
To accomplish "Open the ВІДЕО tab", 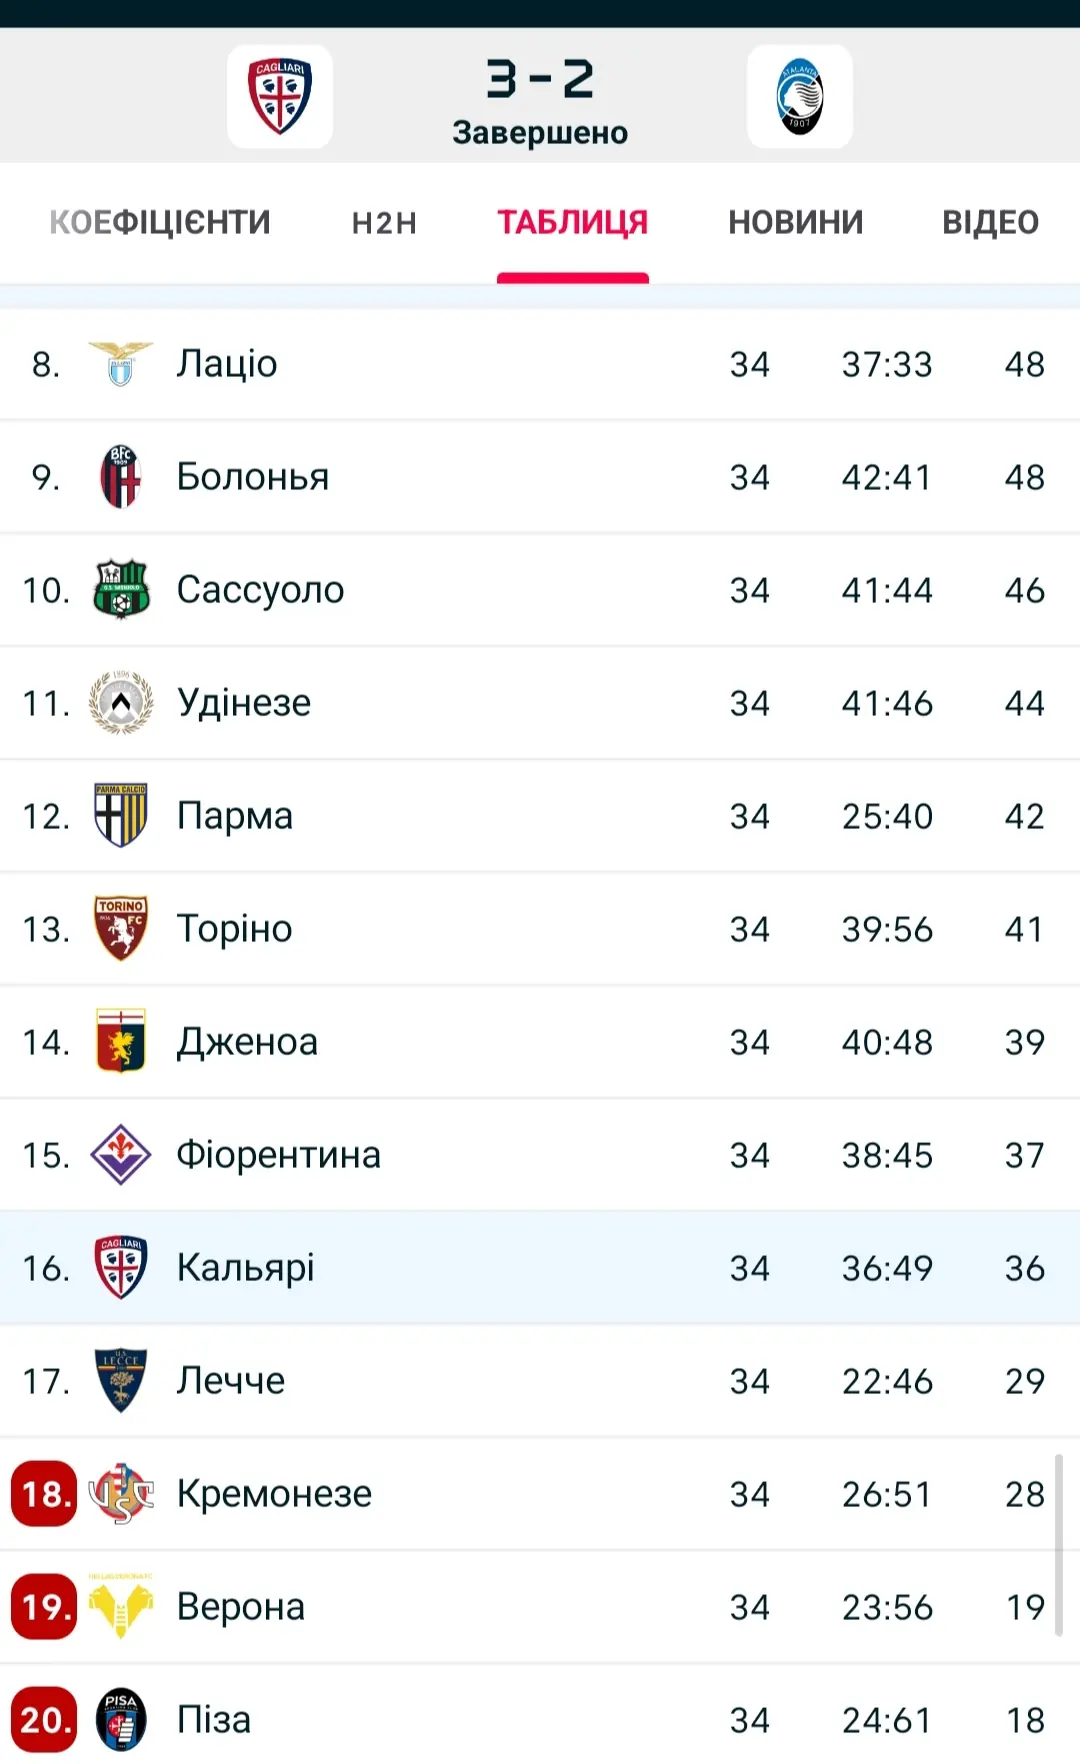I will (990, 222).
